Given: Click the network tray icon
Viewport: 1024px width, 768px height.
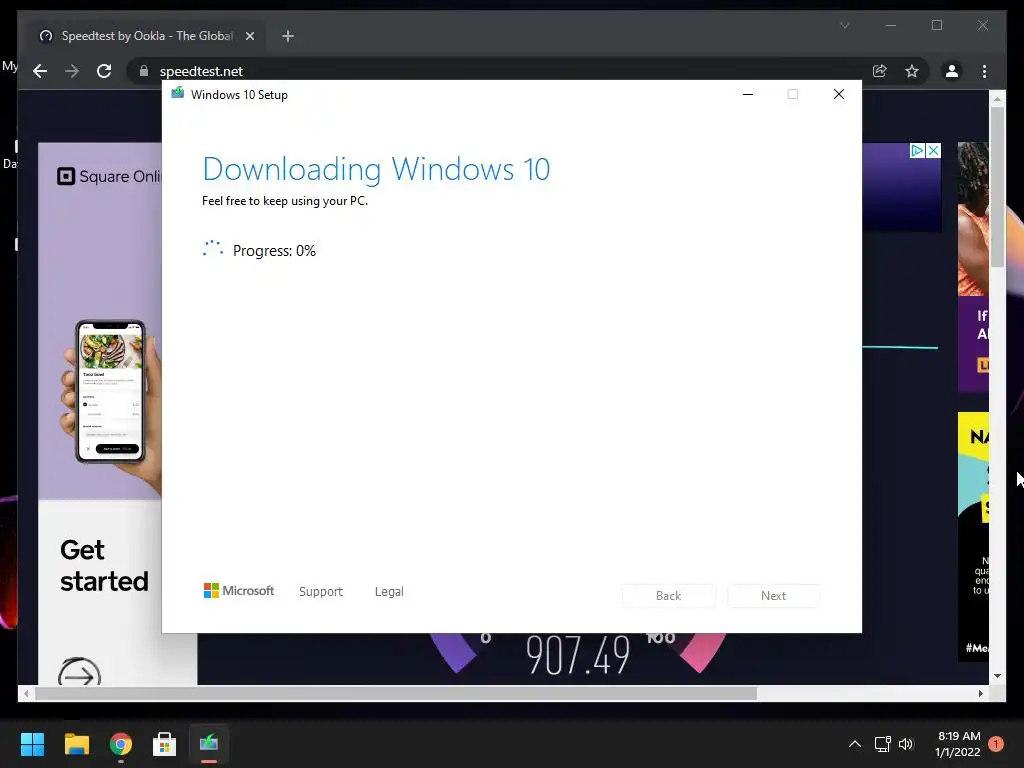Looking at the screenshot, I should click(x=882, y=744).
